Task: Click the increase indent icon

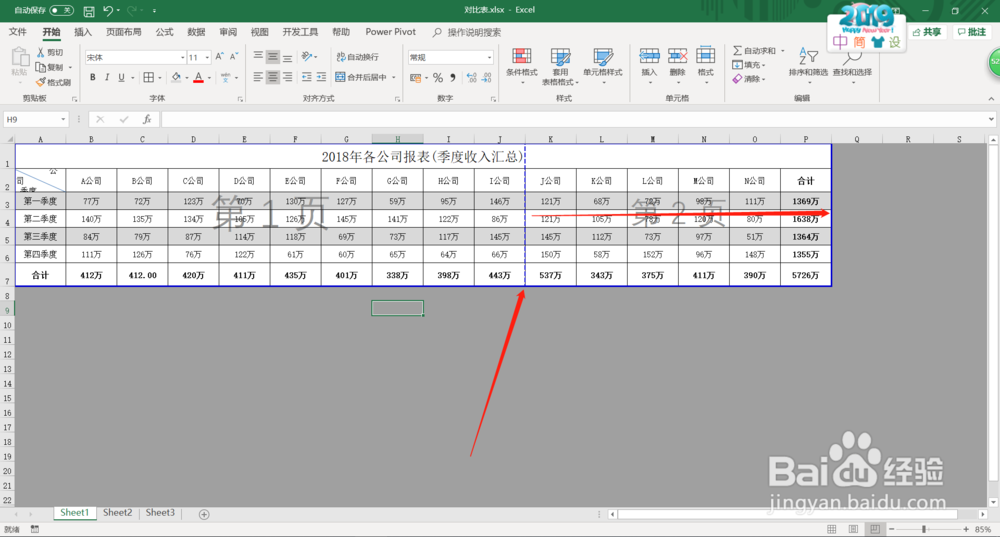Action: pos(321,77)
